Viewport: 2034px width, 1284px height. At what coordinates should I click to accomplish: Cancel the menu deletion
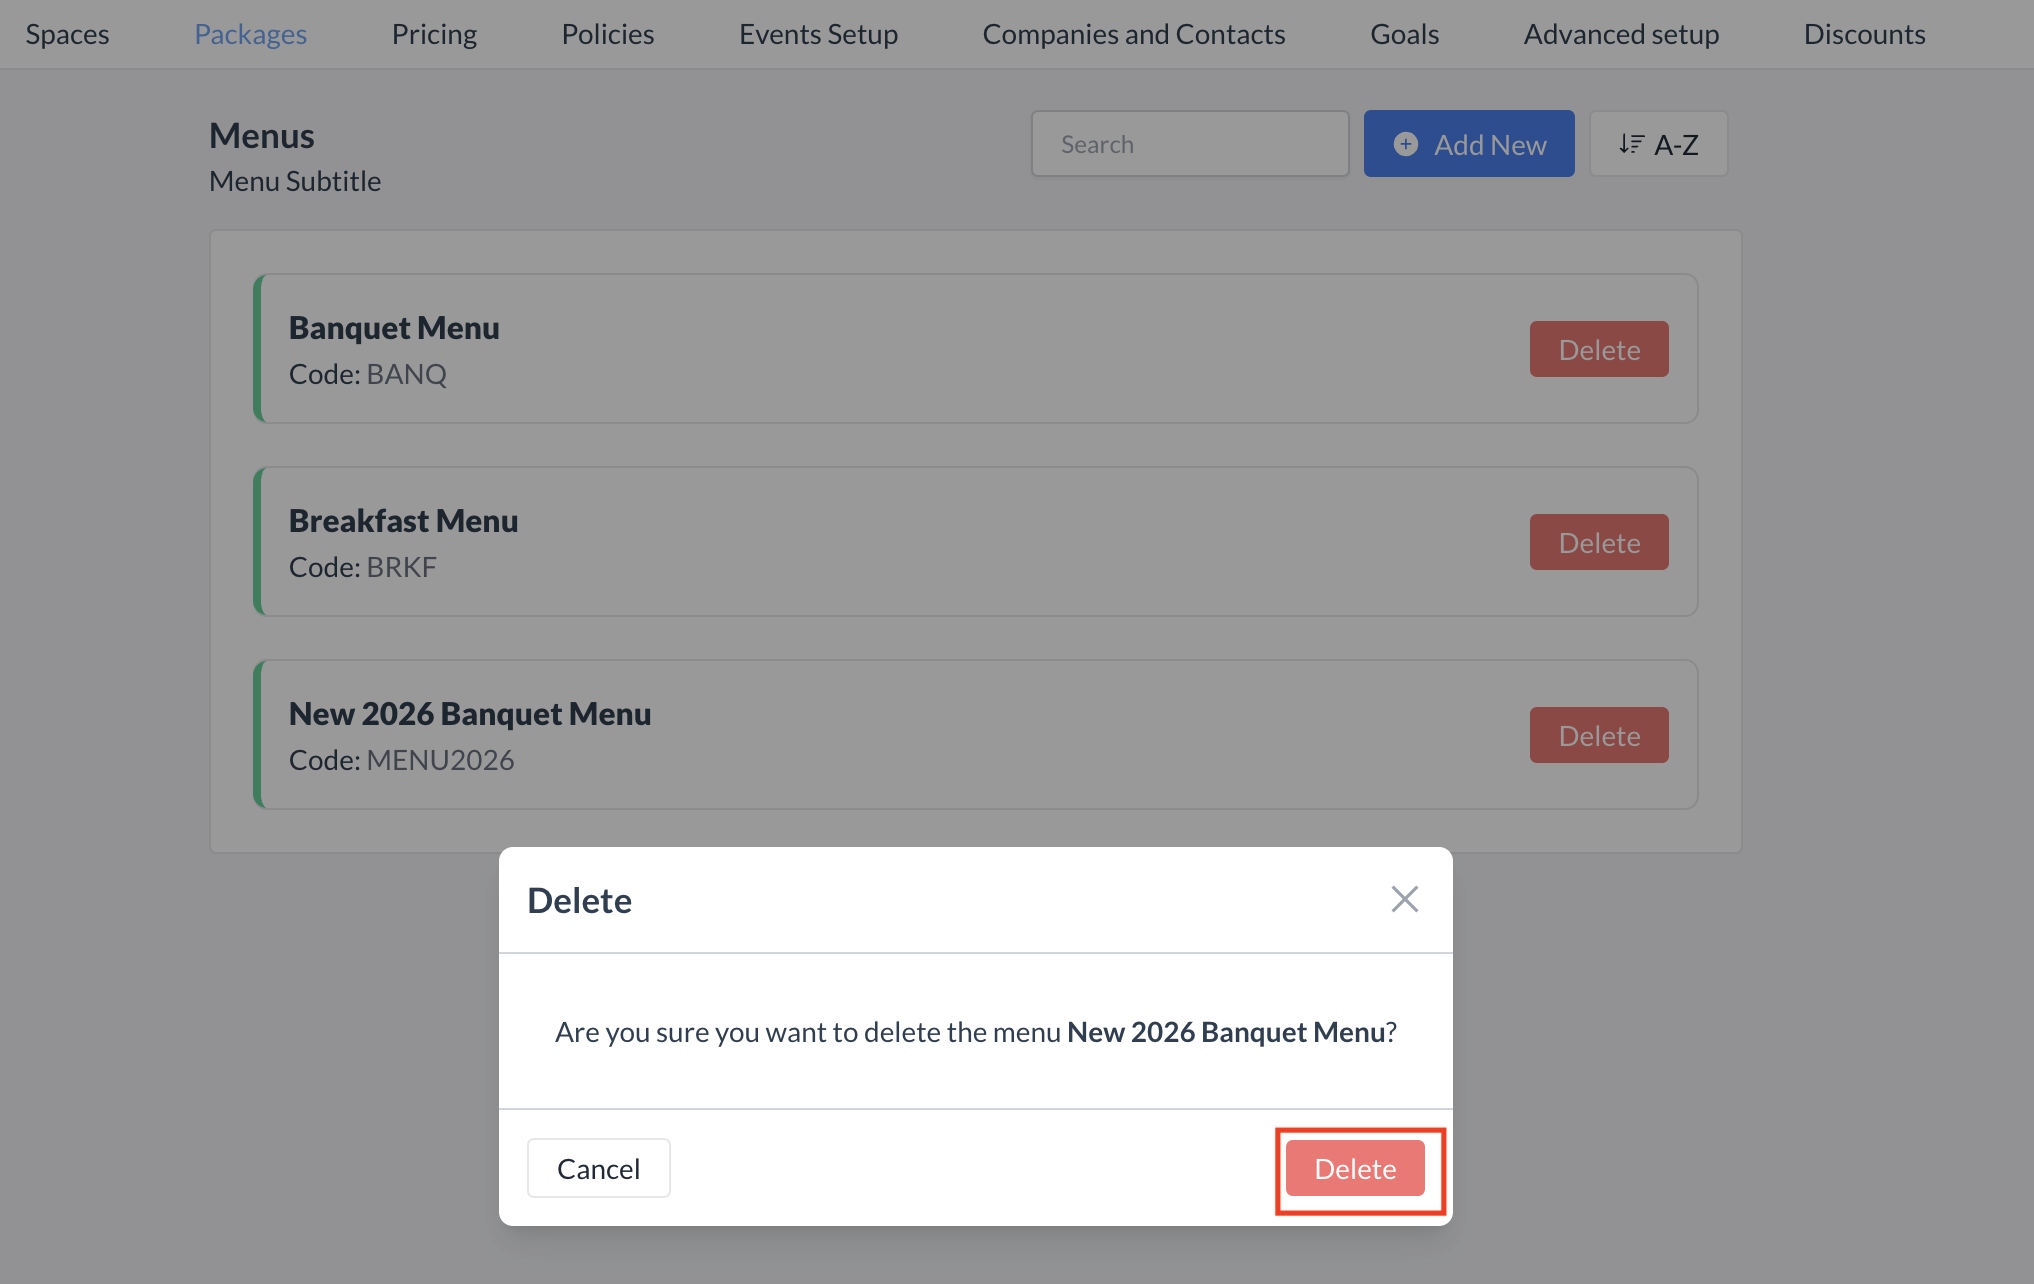pyautogui.click(x=598, y=1167)
